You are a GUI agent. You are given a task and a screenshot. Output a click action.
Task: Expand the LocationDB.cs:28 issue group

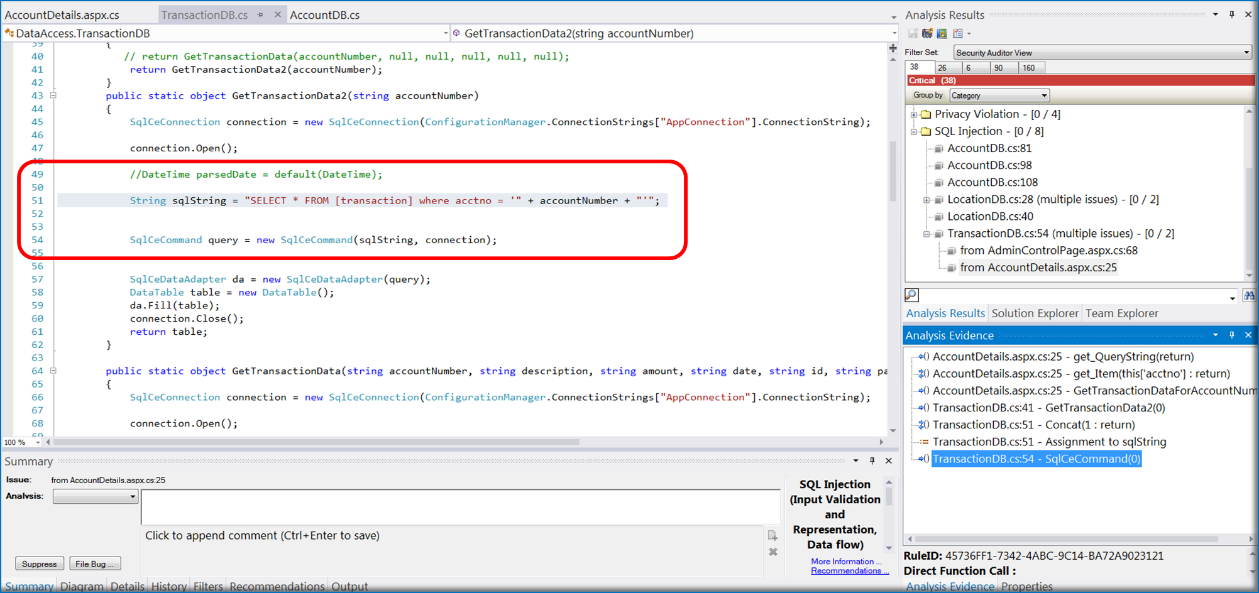click(x=925, y=199)
